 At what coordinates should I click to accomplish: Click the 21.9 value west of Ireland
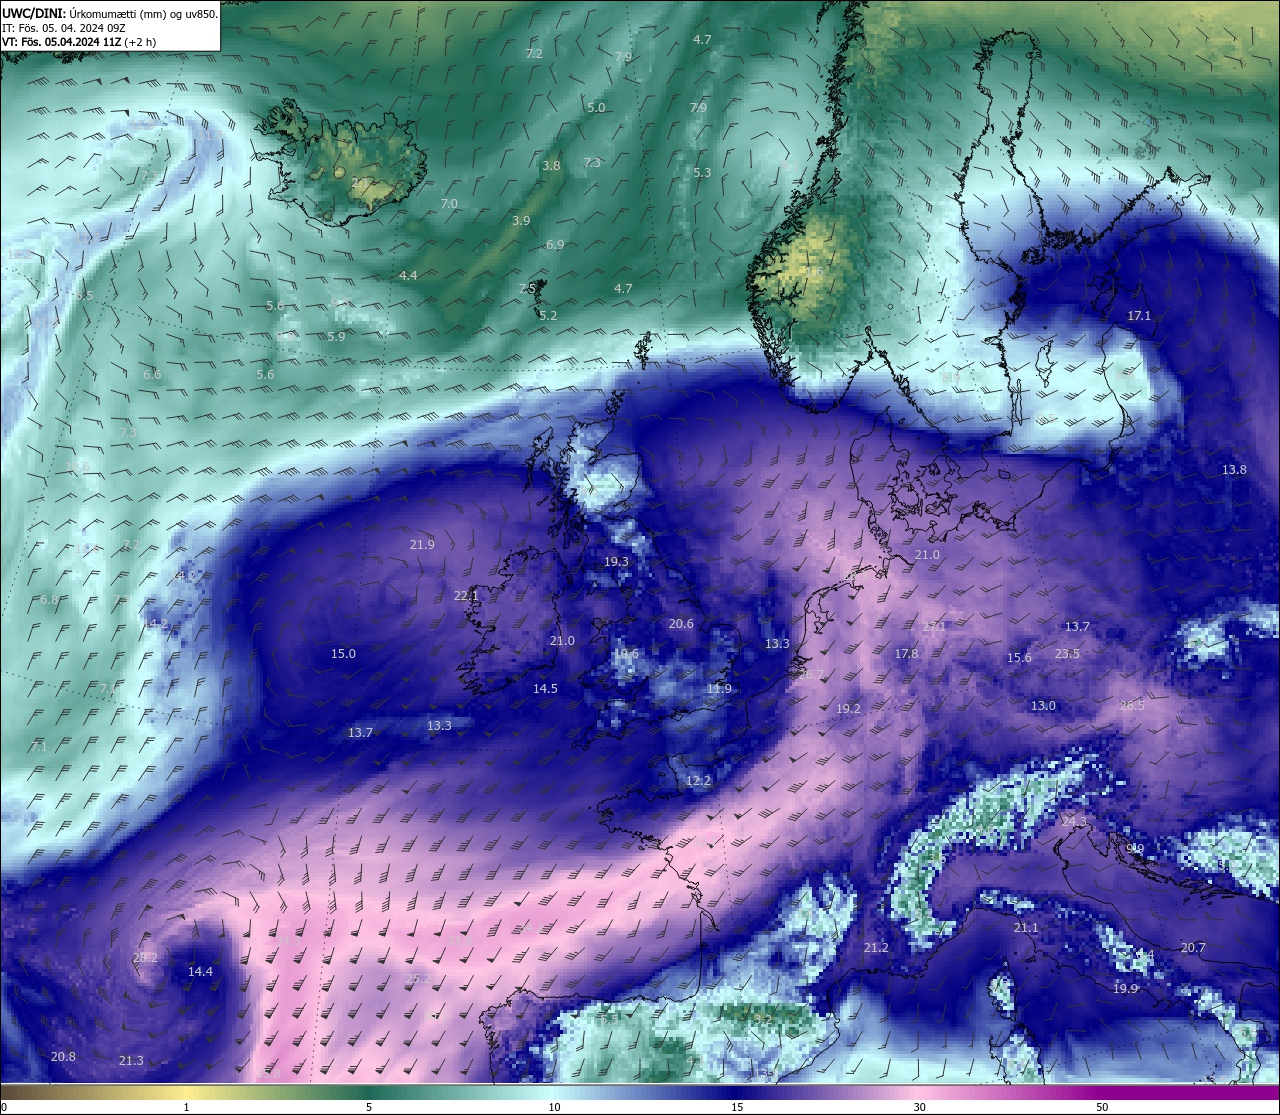422,544
